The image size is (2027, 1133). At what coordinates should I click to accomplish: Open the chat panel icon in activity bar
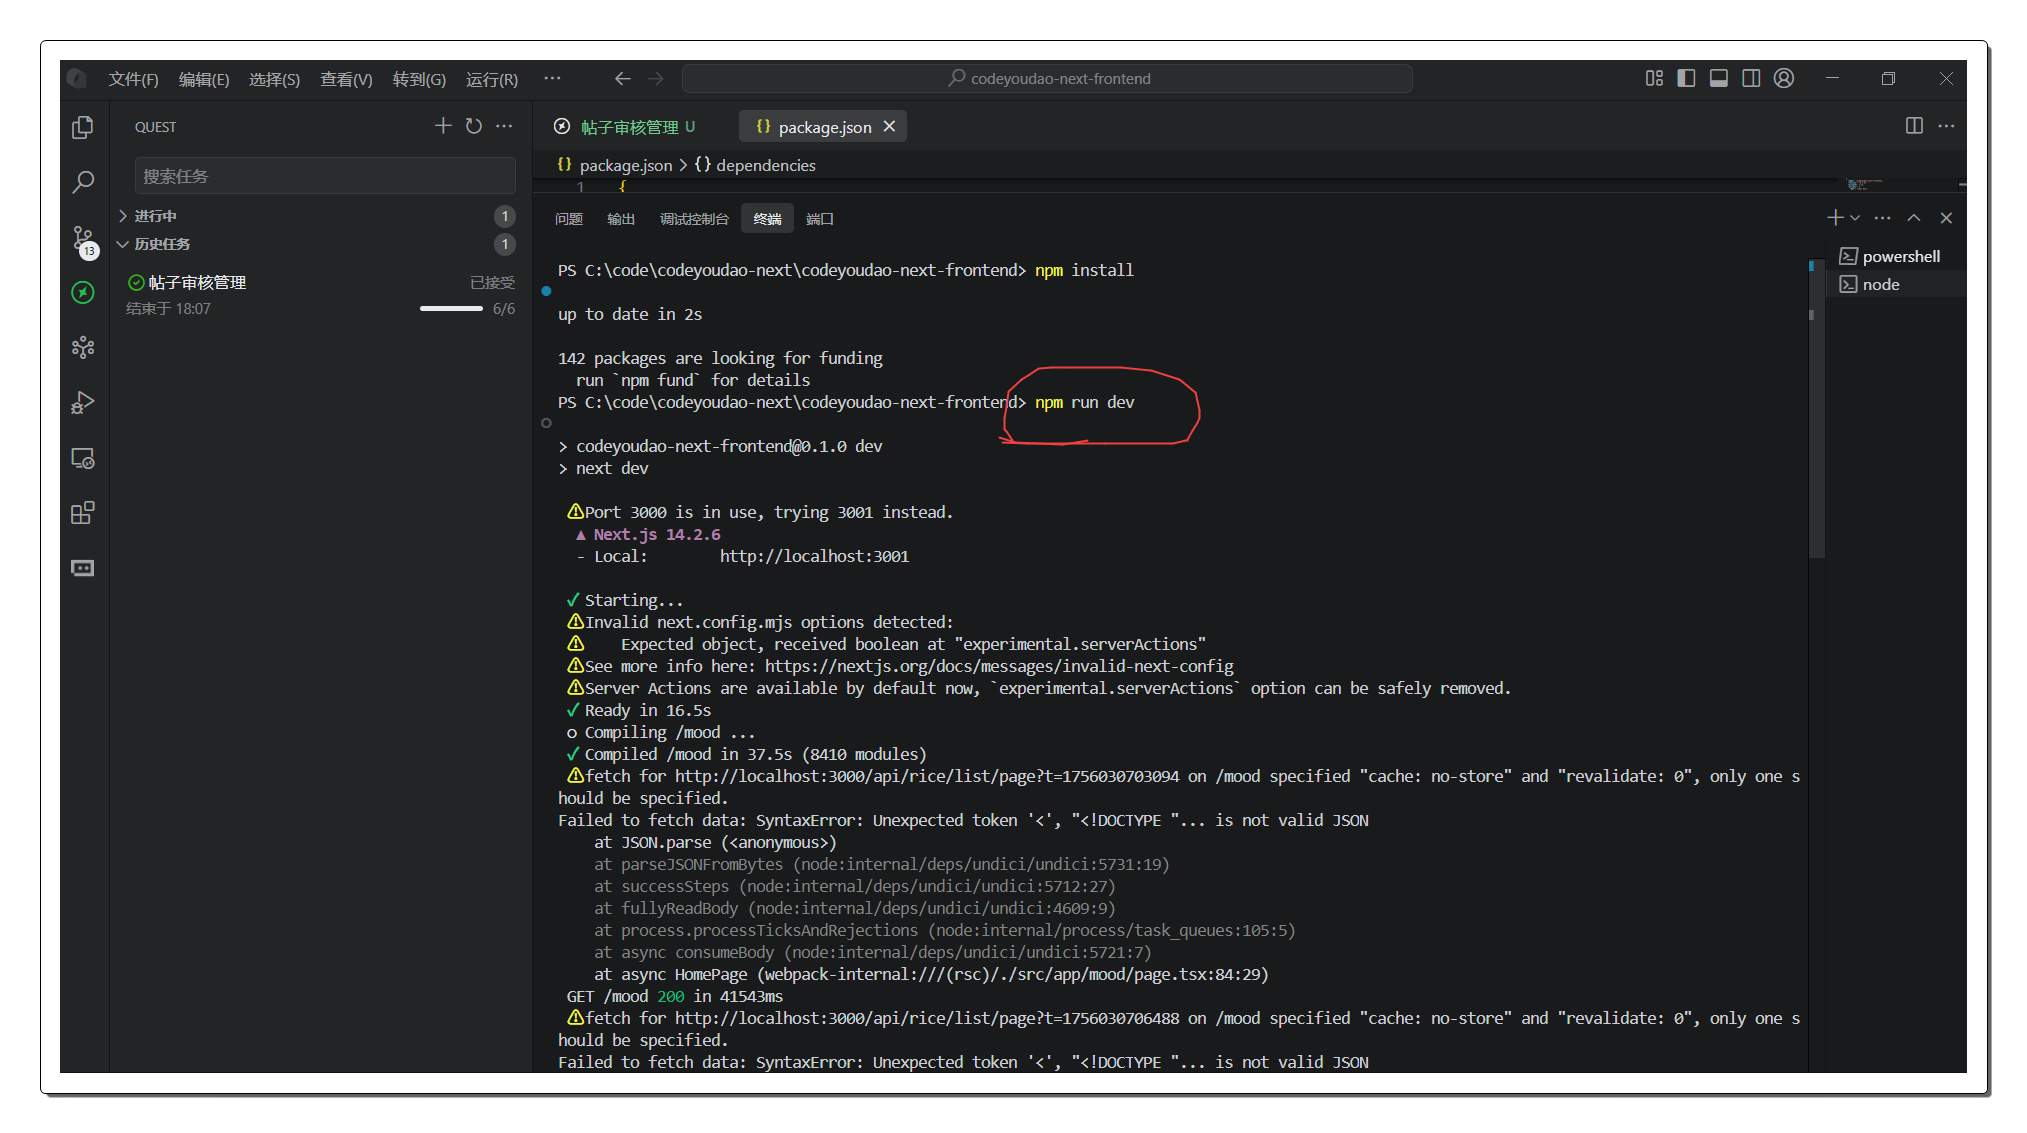(x=83, y=568)
